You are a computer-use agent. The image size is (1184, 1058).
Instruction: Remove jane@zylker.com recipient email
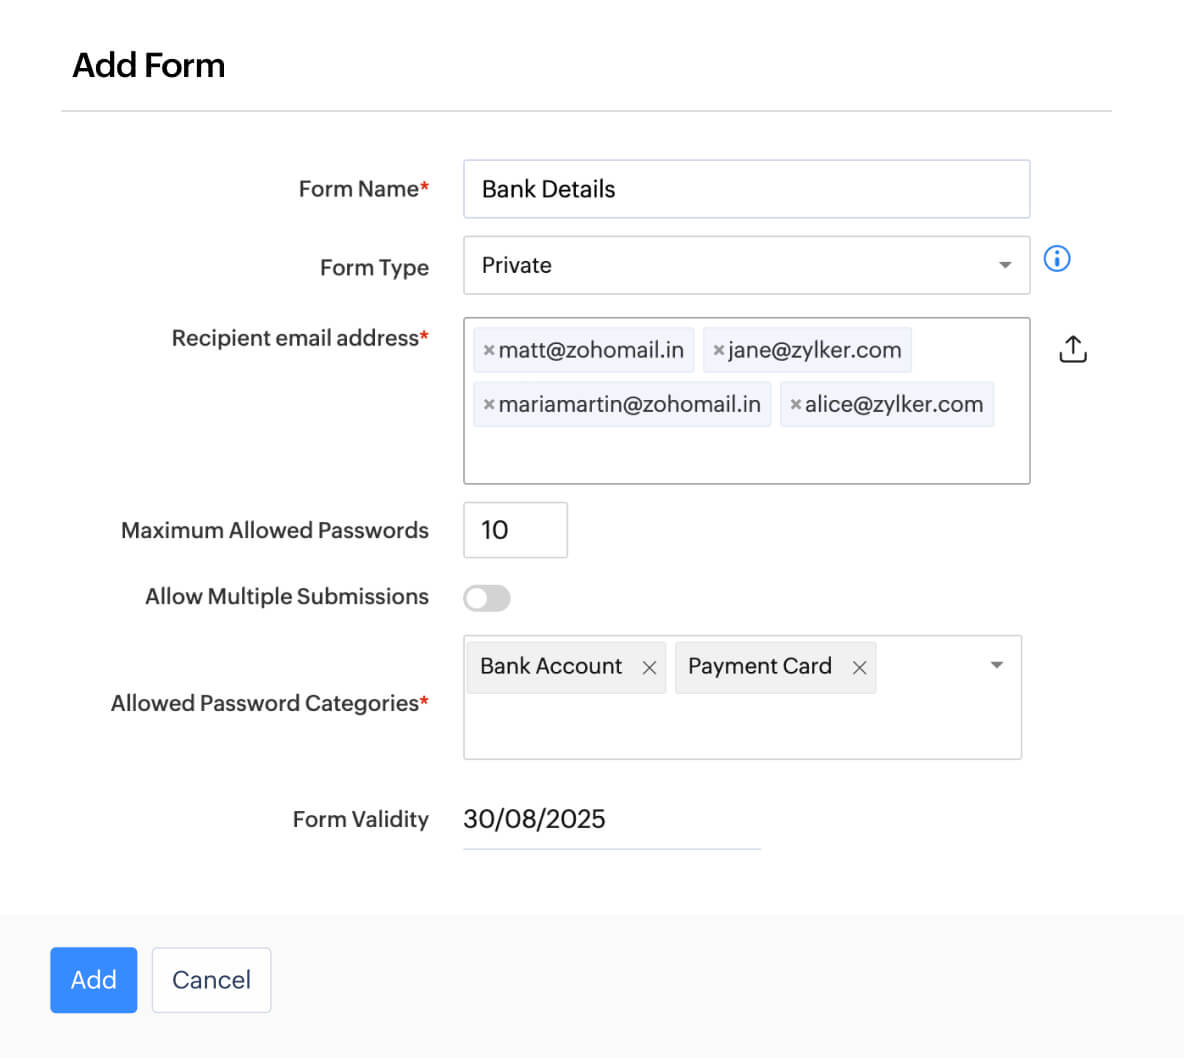[718, 349]
